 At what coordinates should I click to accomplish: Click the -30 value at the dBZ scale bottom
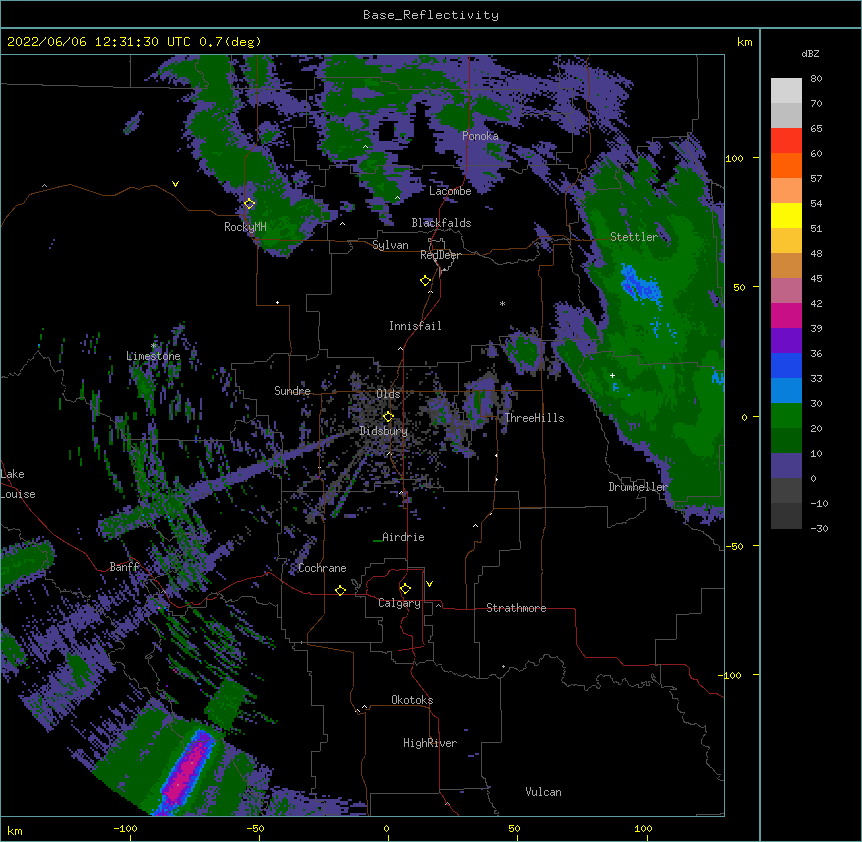819,528
